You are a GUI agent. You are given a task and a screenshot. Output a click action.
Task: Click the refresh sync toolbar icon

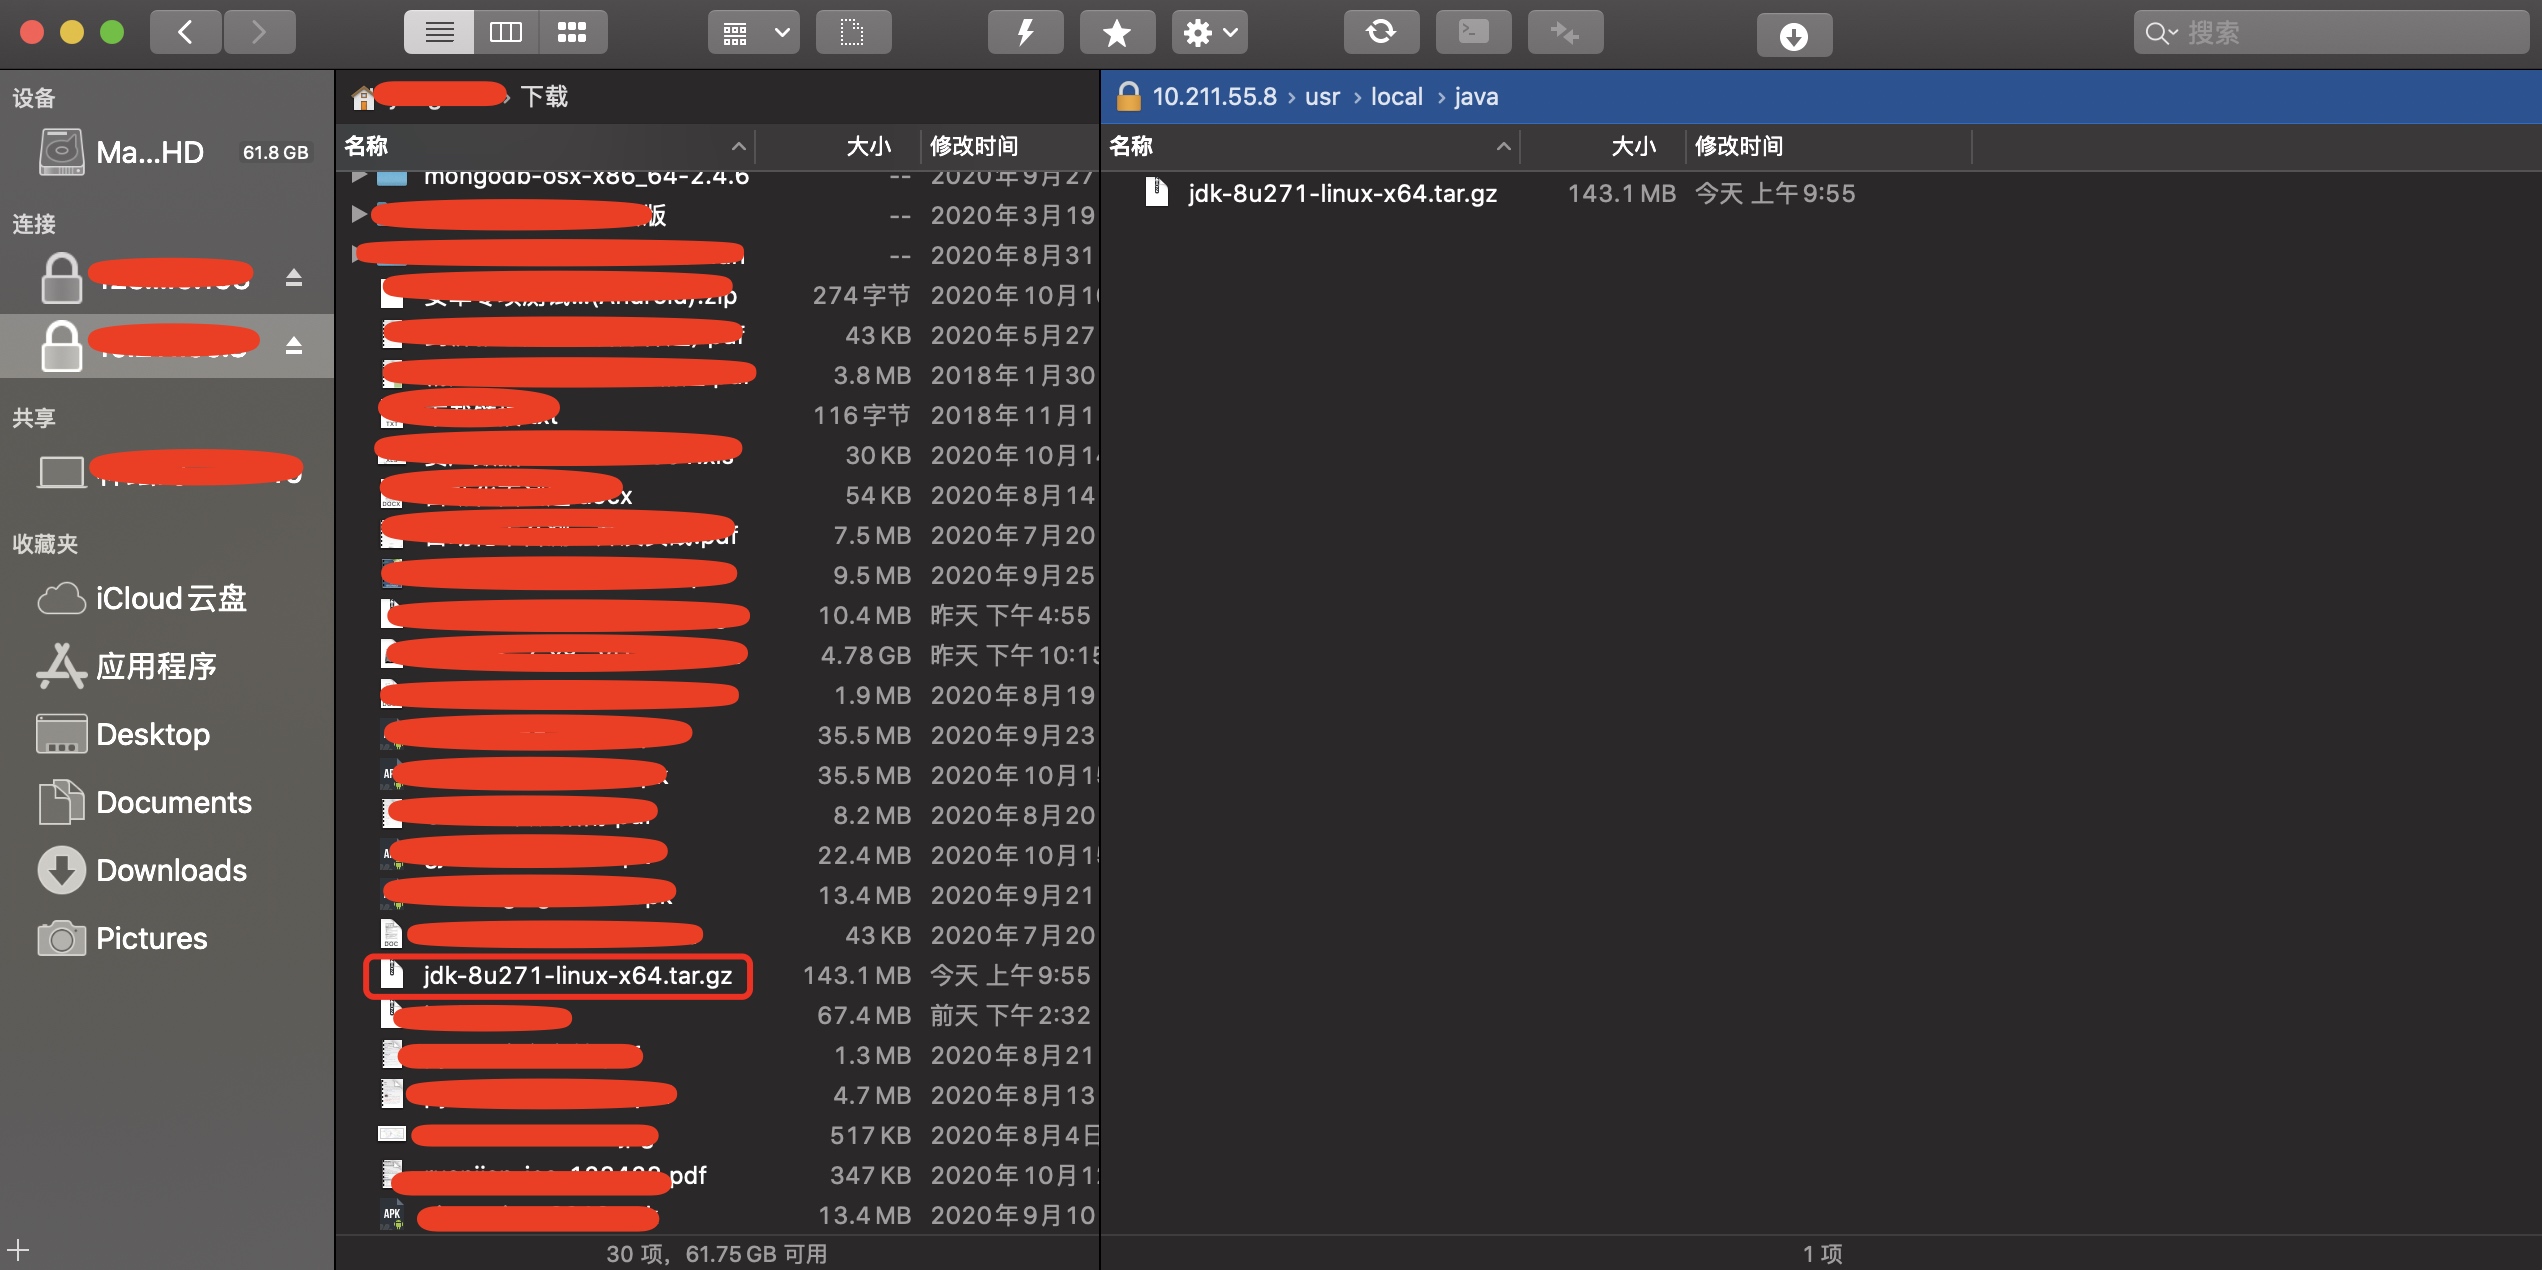[x=1380, y=33]
